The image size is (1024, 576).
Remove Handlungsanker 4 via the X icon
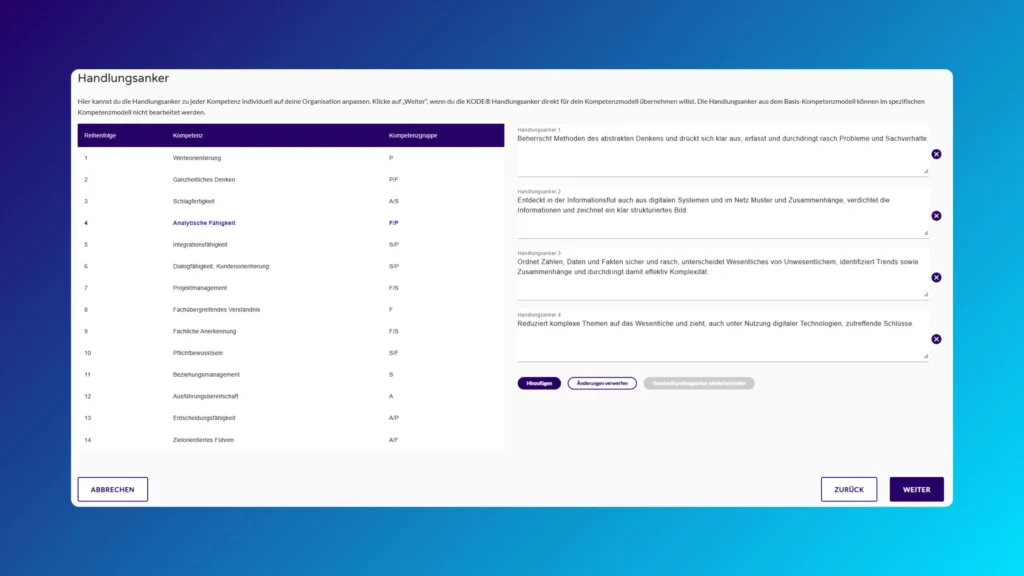936,339
